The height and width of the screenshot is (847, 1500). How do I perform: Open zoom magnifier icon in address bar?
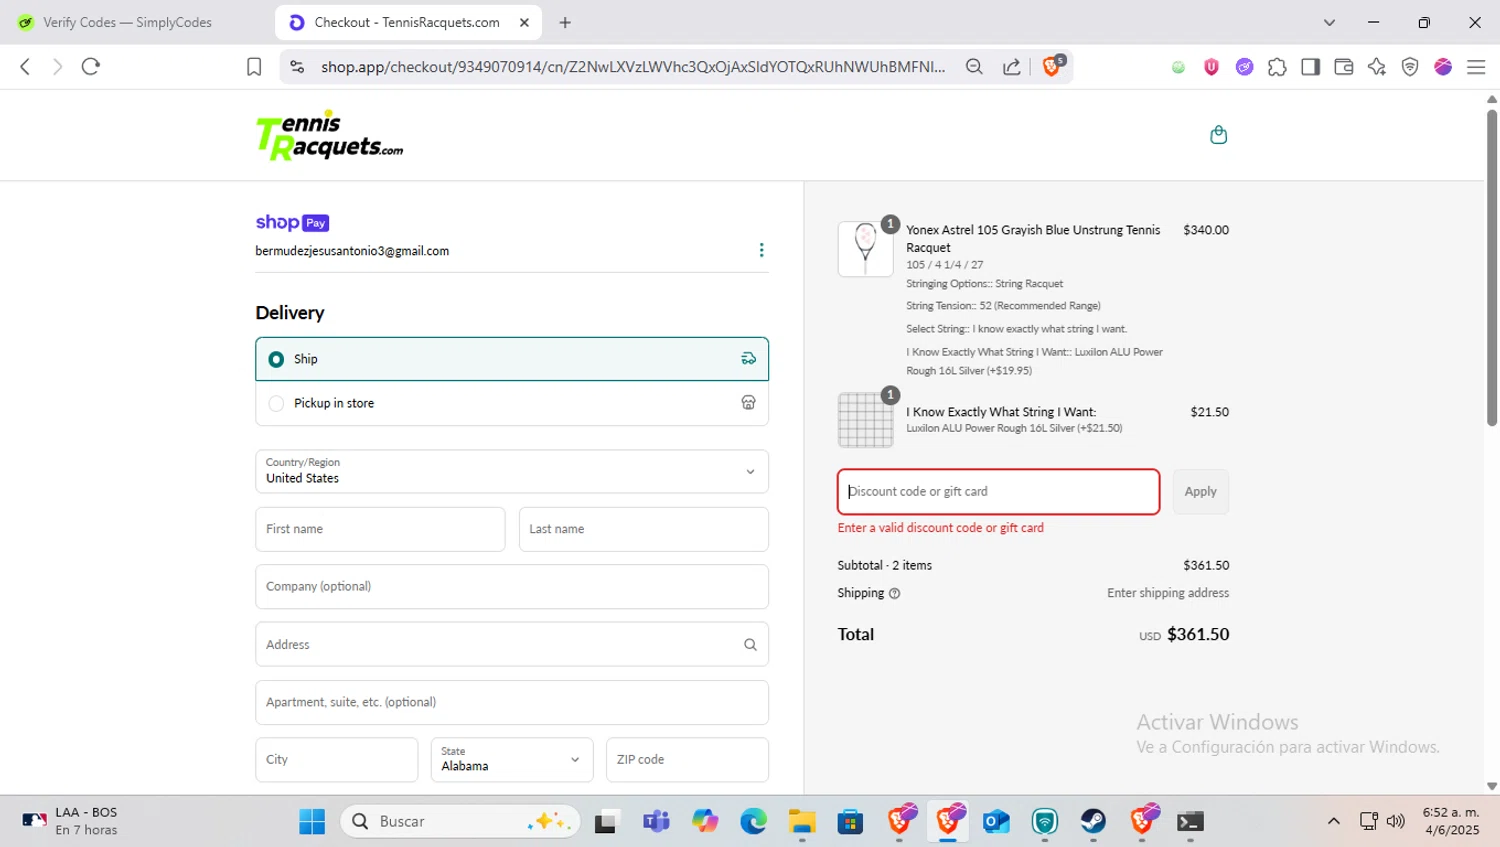tap(974, 67)
